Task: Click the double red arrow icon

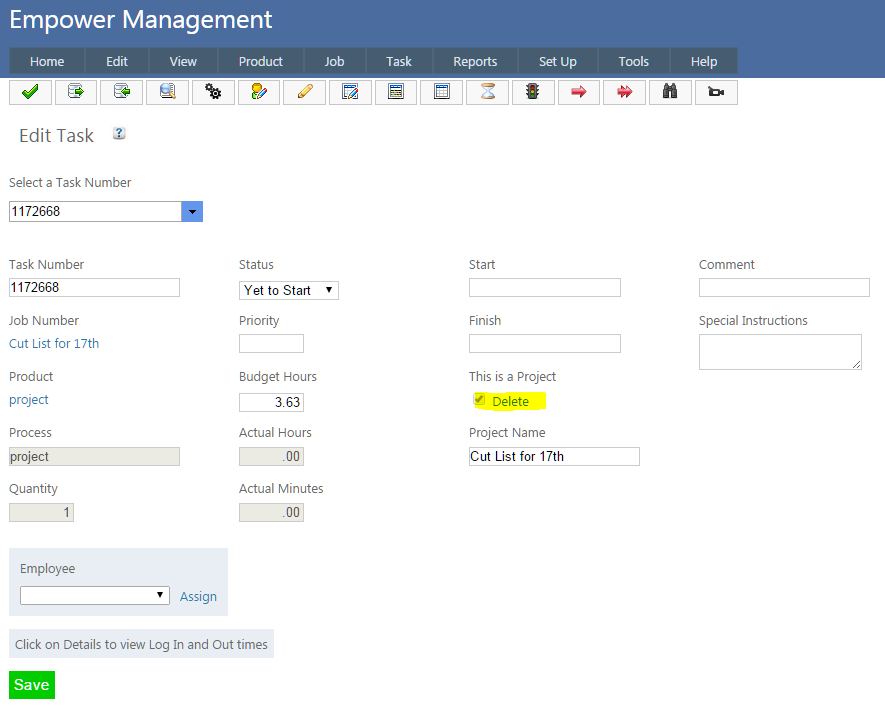Action: 624,92
